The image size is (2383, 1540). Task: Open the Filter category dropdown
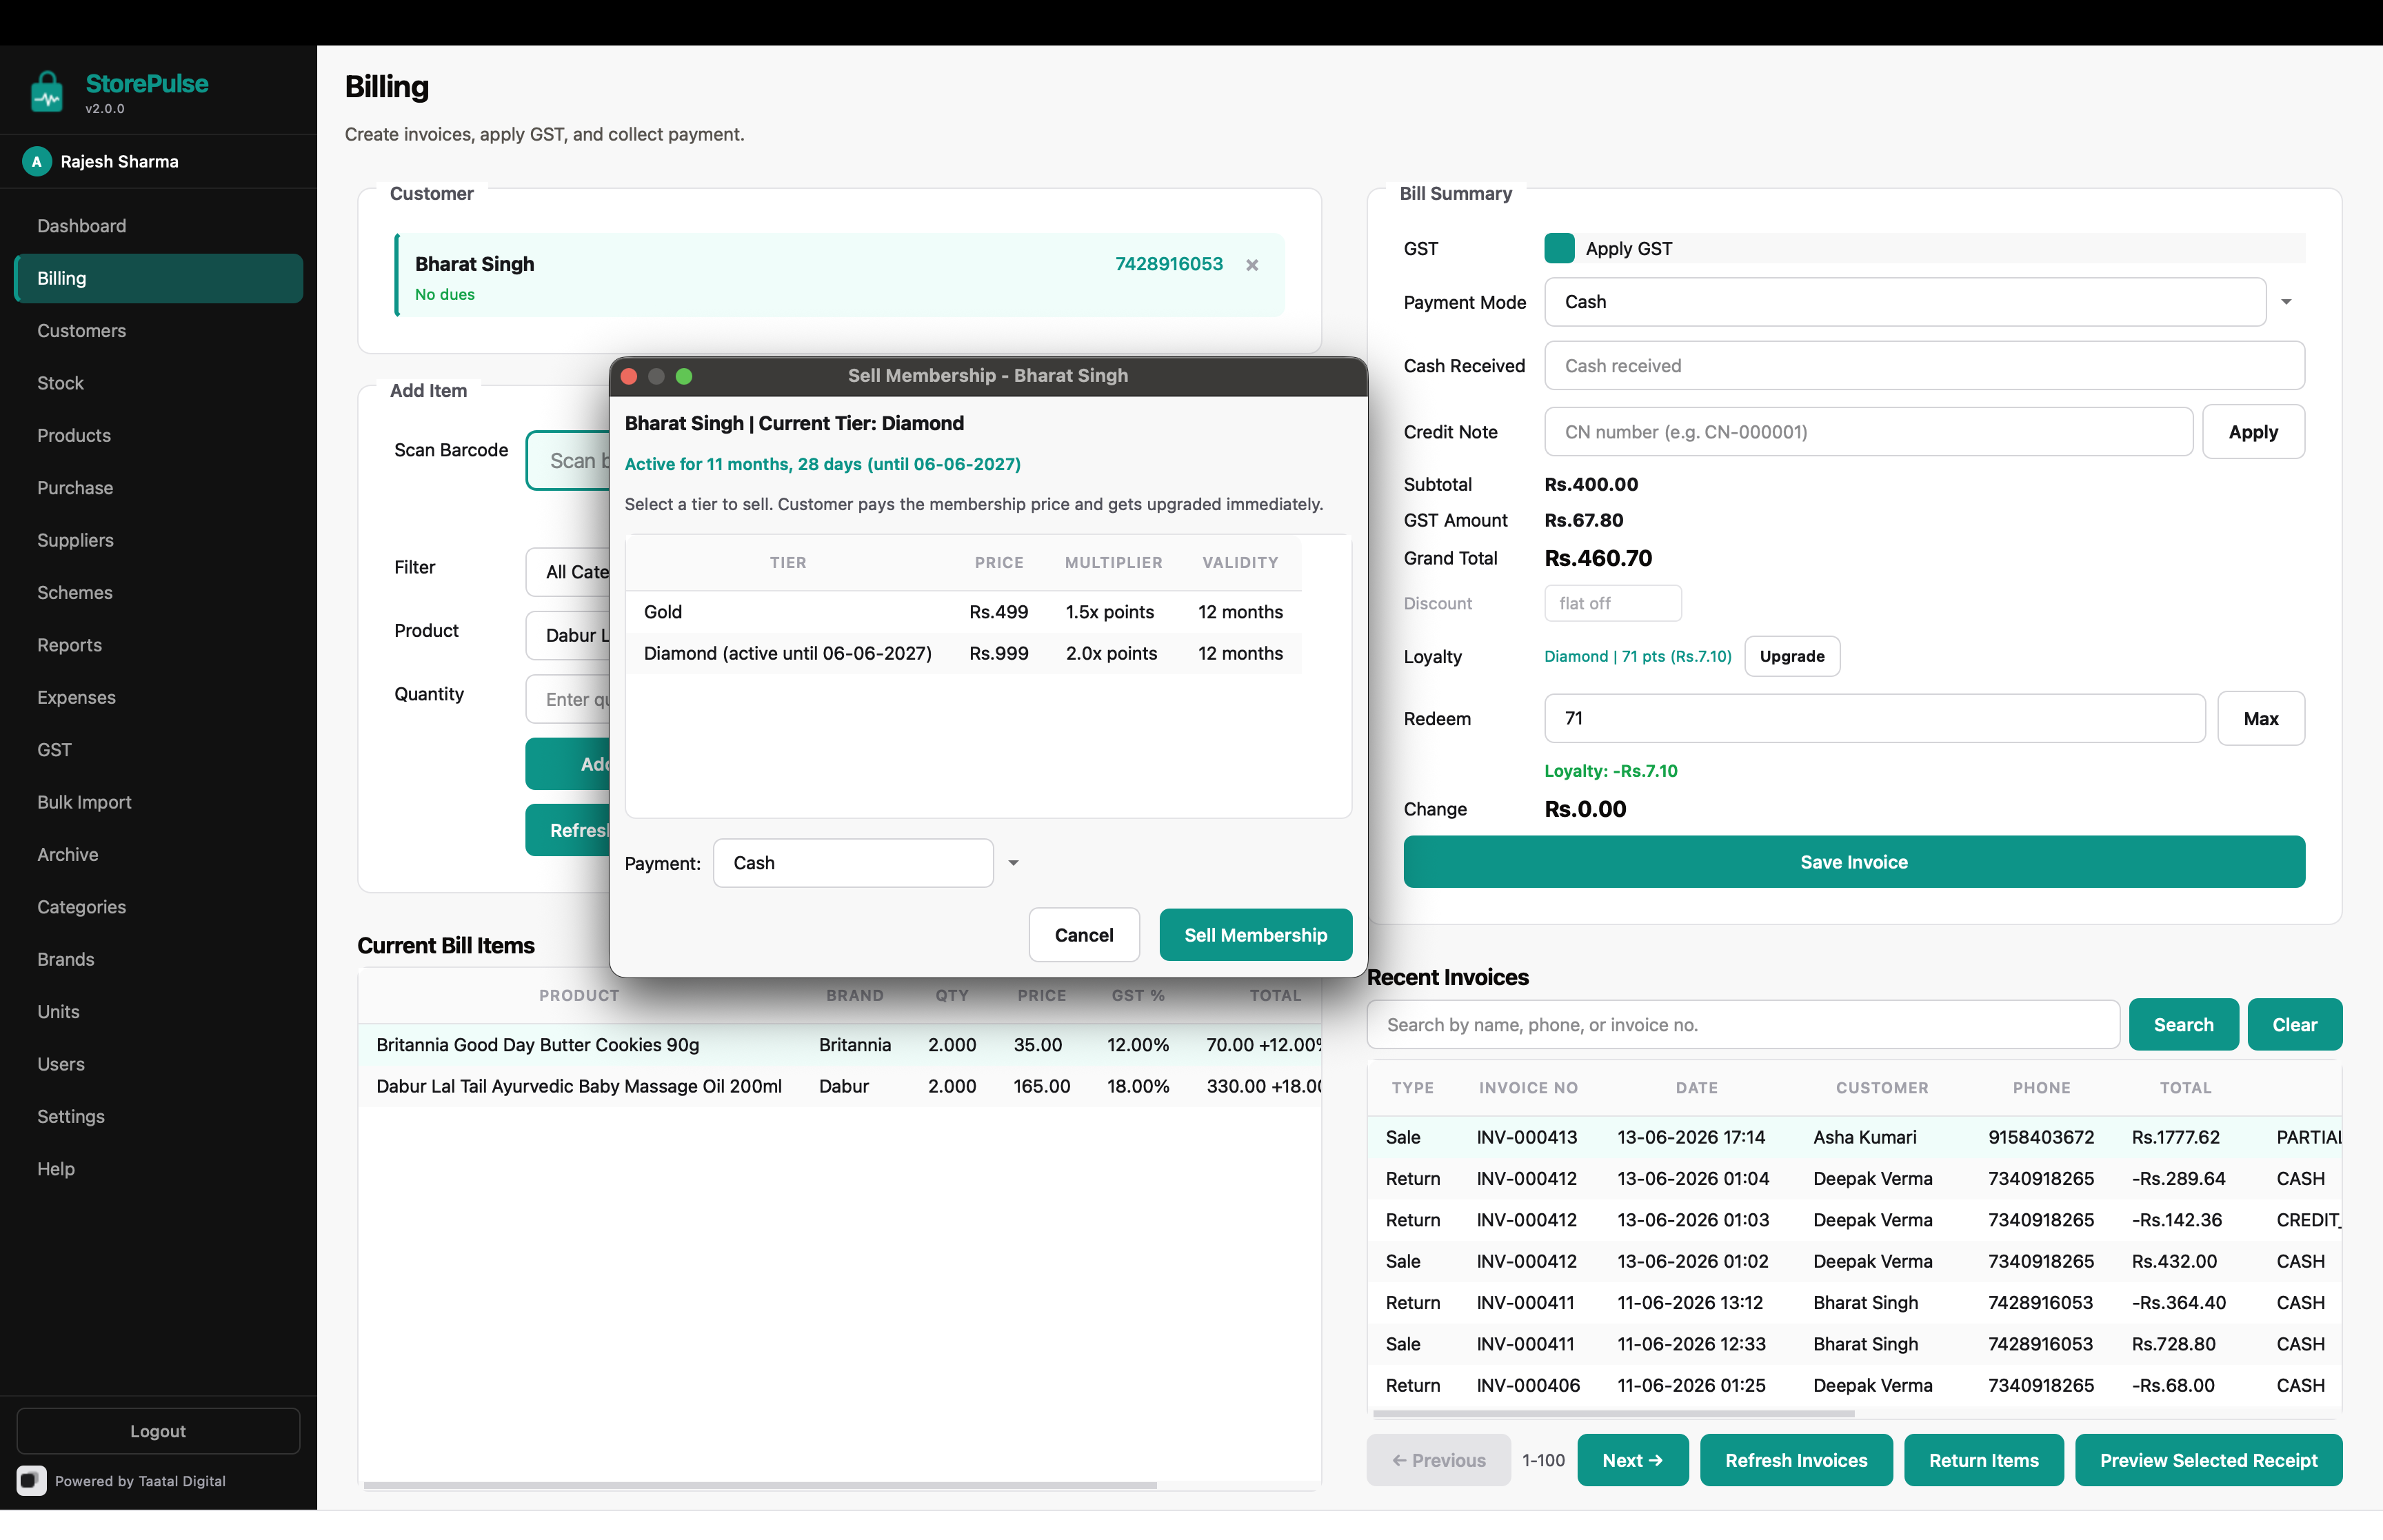(568, 572)
